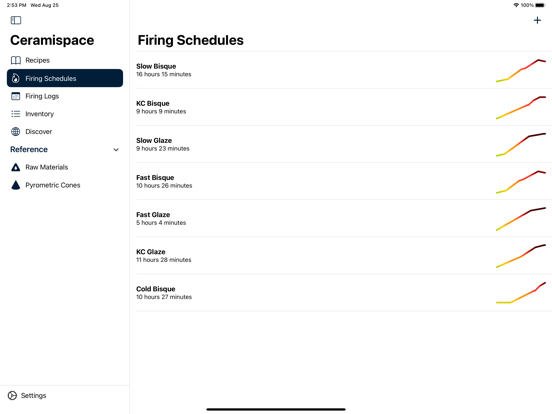
Task: Click the Slow Glaze temperature curve thumbnail
Action: (x=521, y=144)
